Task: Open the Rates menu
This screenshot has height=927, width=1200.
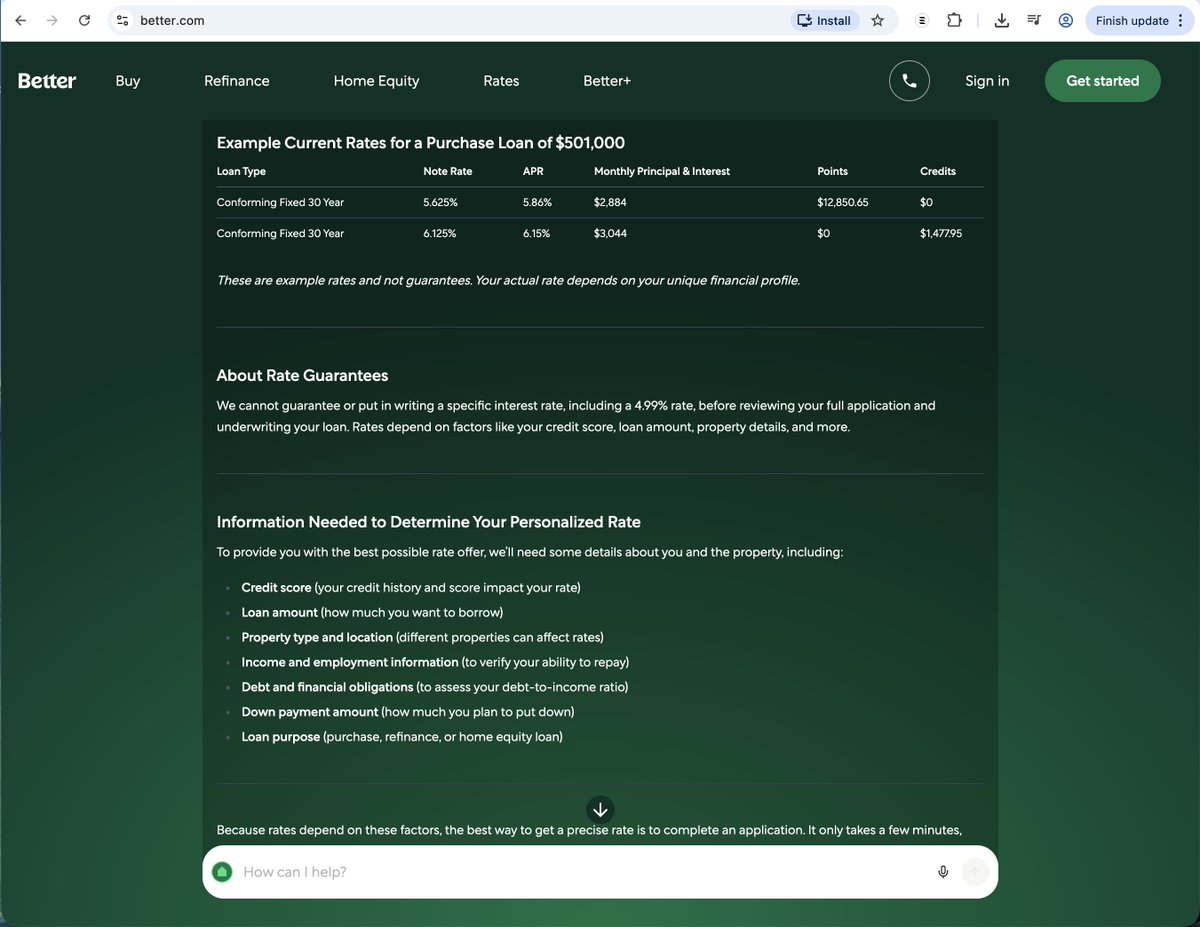Action: (501, 81)
